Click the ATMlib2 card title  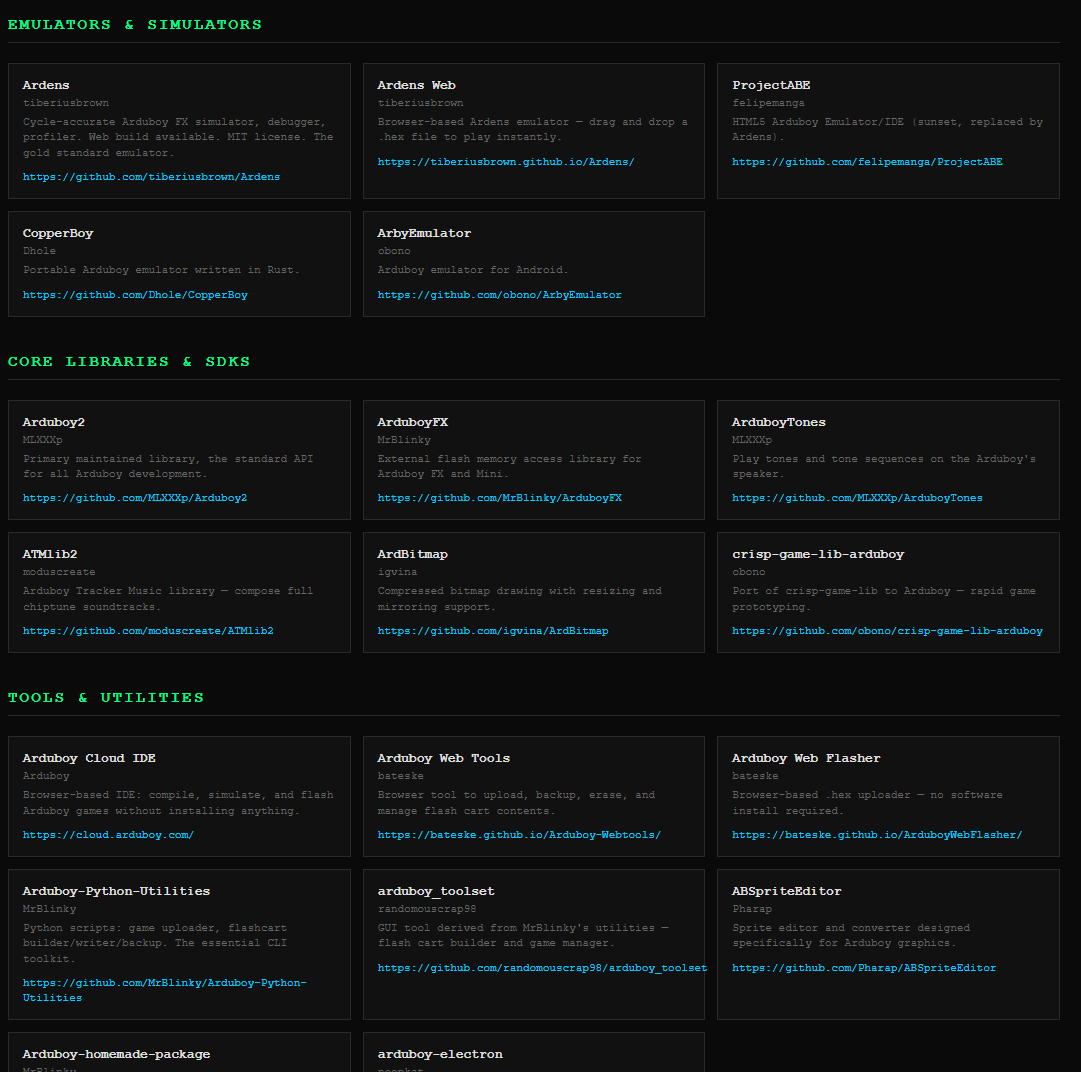click(50, 554)
